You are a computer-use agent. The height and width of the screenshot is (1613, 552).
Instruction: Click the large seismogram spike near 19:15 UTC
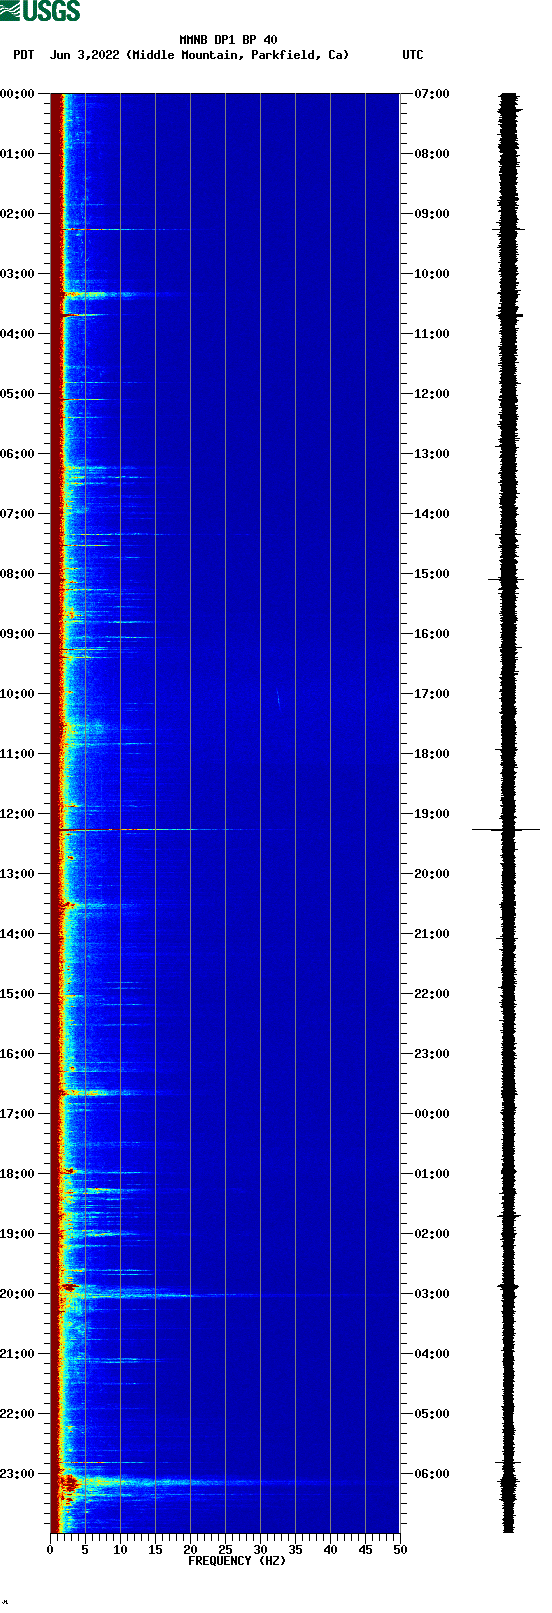(x=506, y=829)
